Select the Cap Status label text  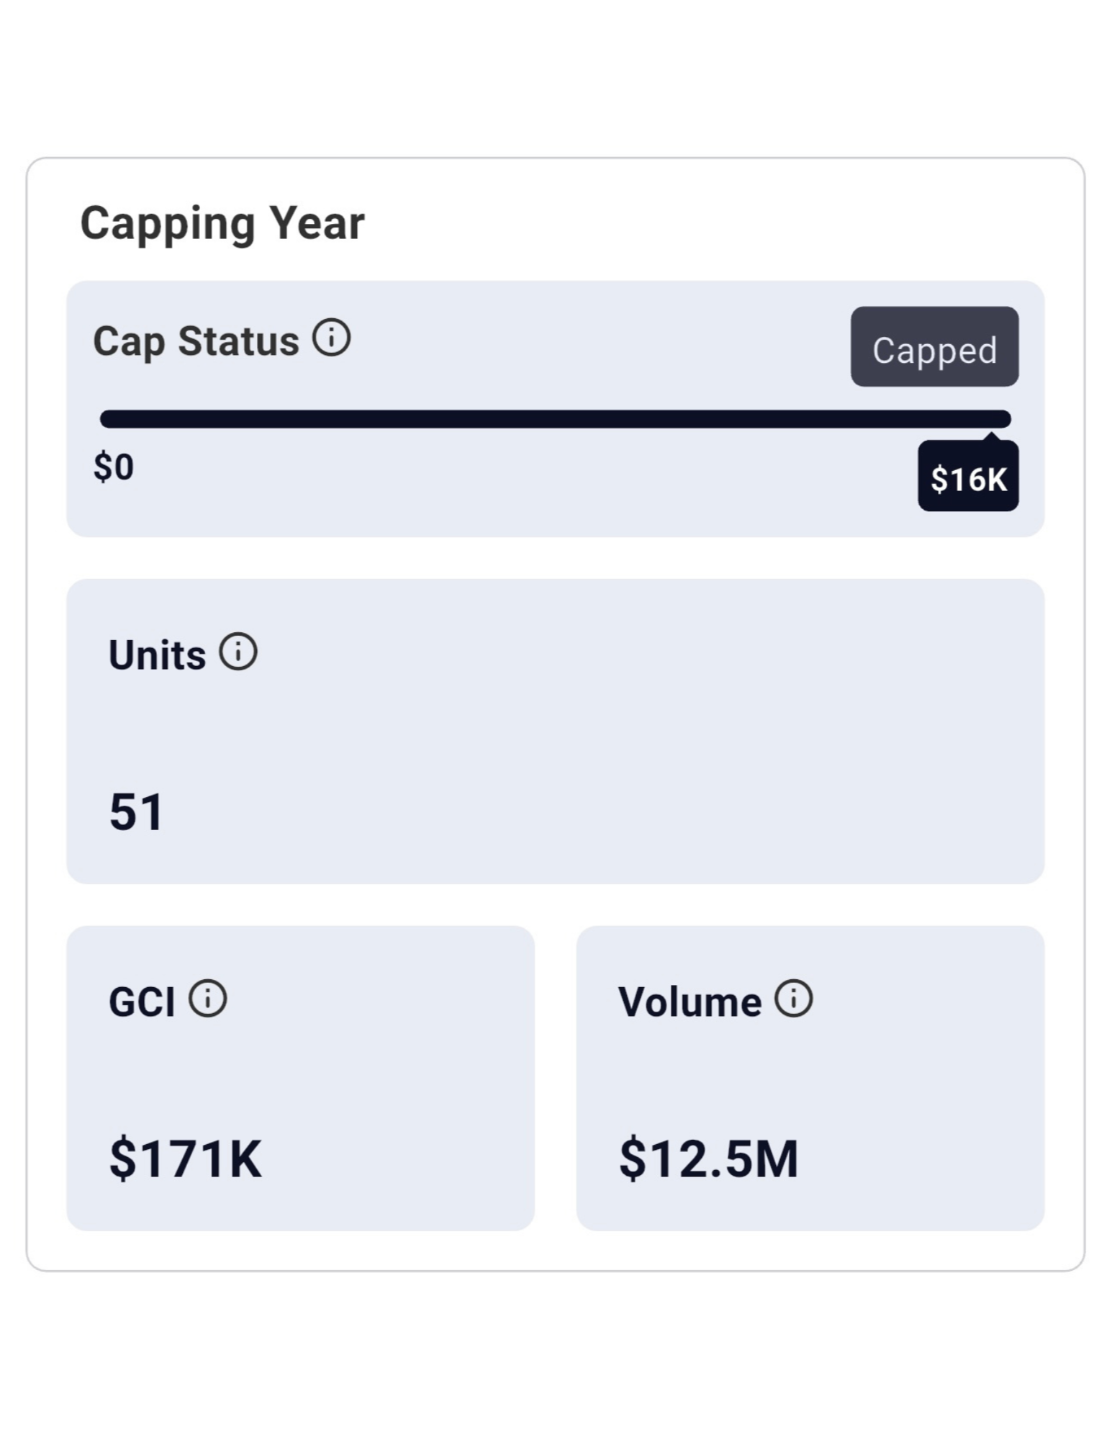point(196,341)
